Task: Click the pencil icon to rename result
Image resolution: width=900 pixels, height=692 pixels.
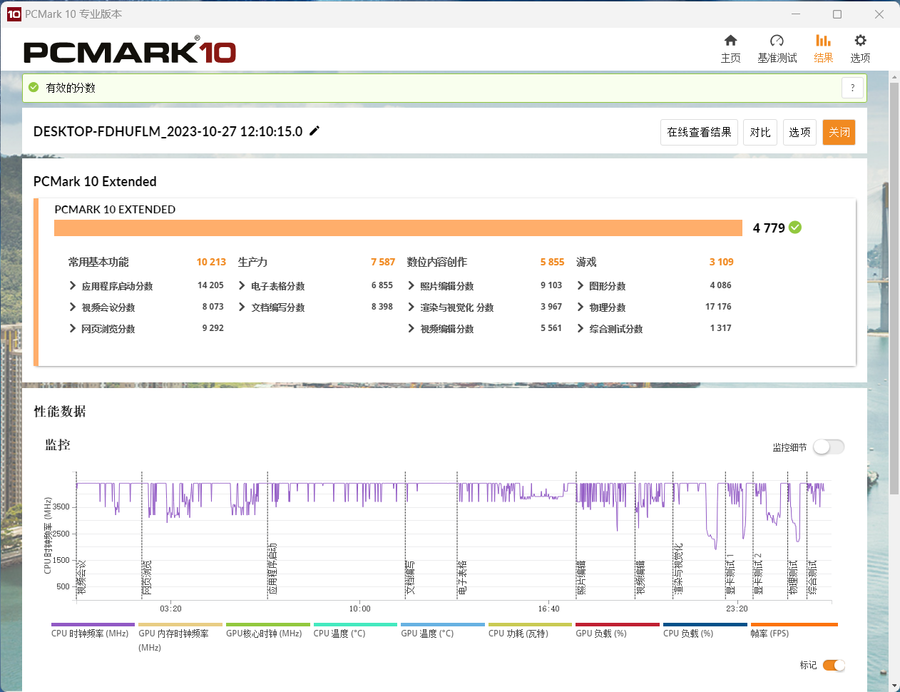Action: [x=314, y=131]
